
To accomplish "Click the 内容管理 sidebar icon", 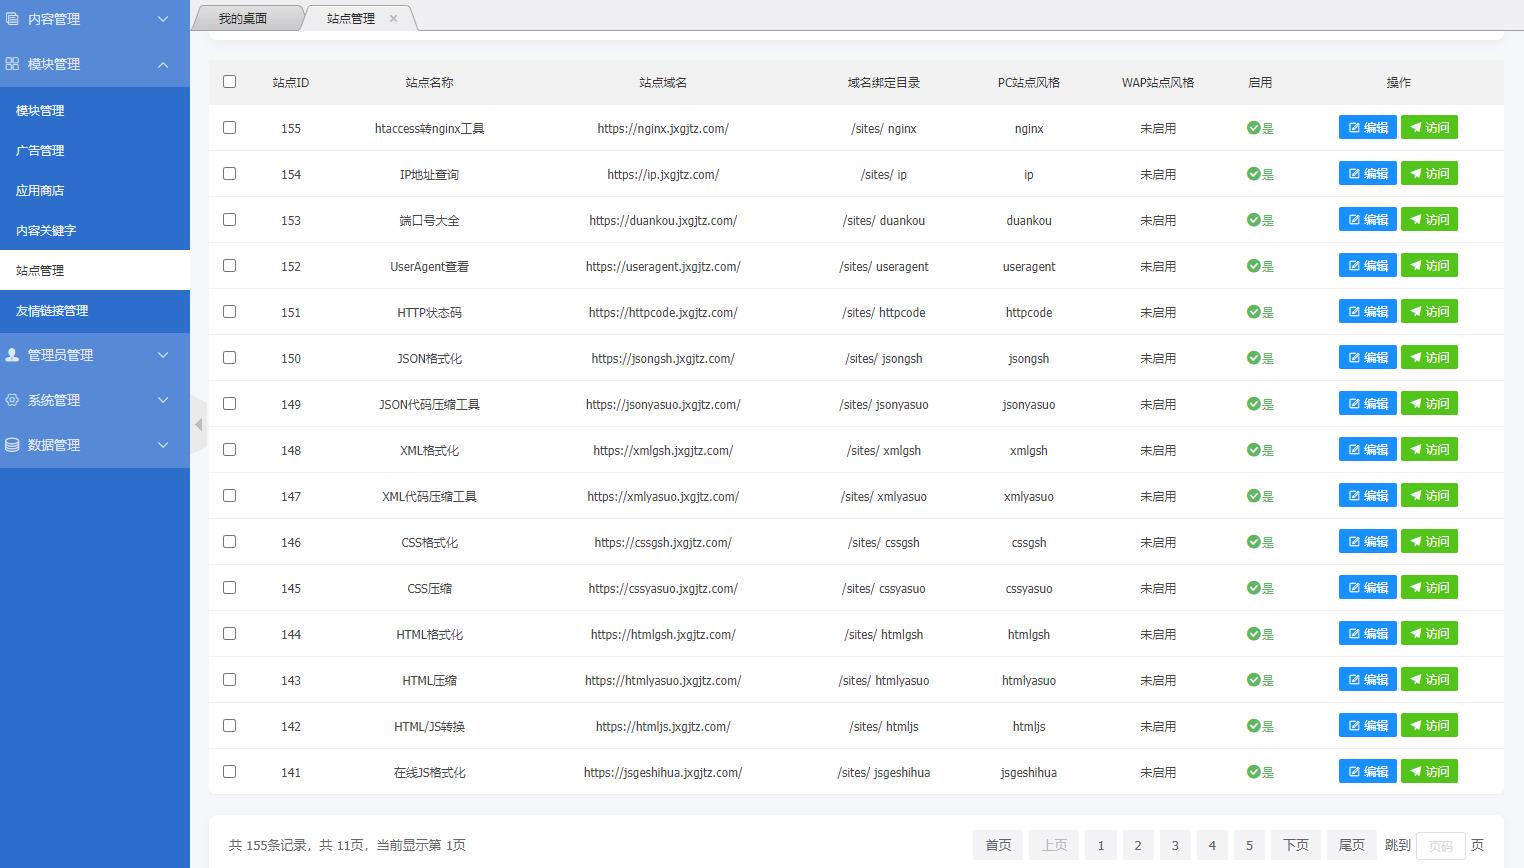I will pos(12,19).
